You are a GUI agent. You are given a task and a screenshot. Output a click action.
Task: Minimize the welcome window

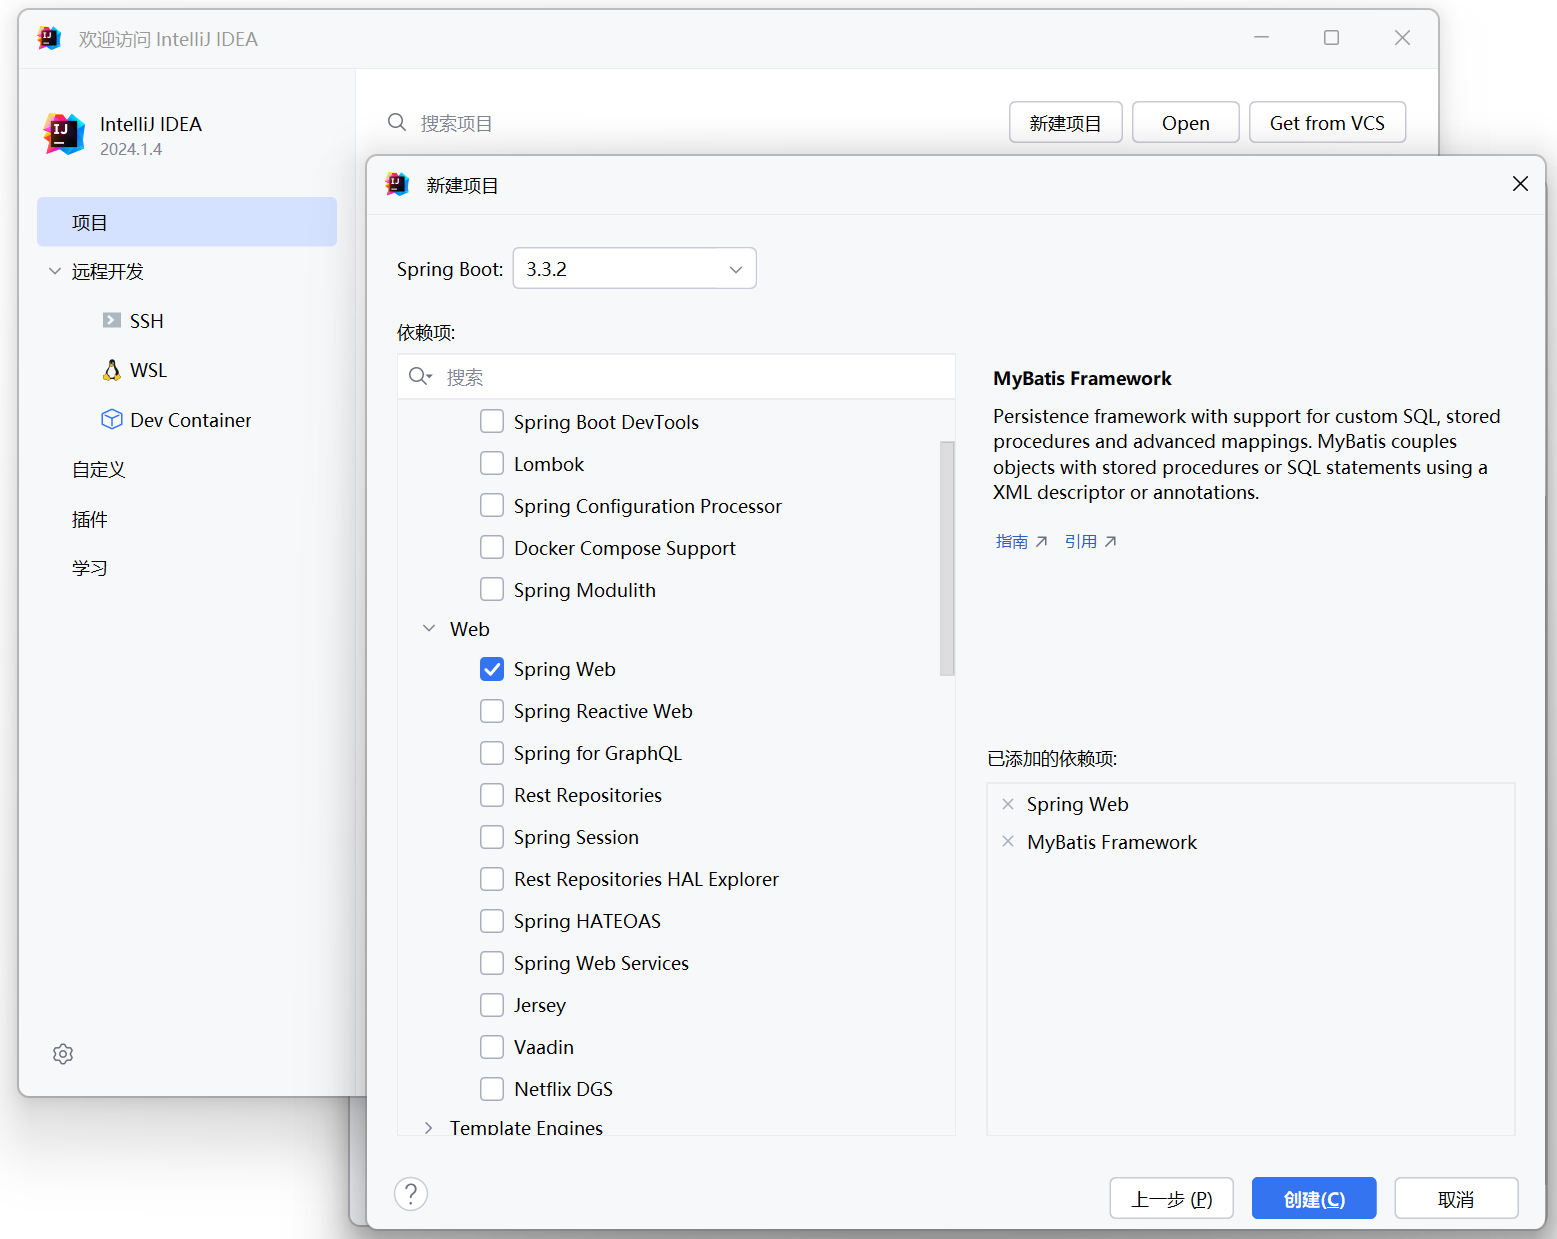coord(1261,38)
